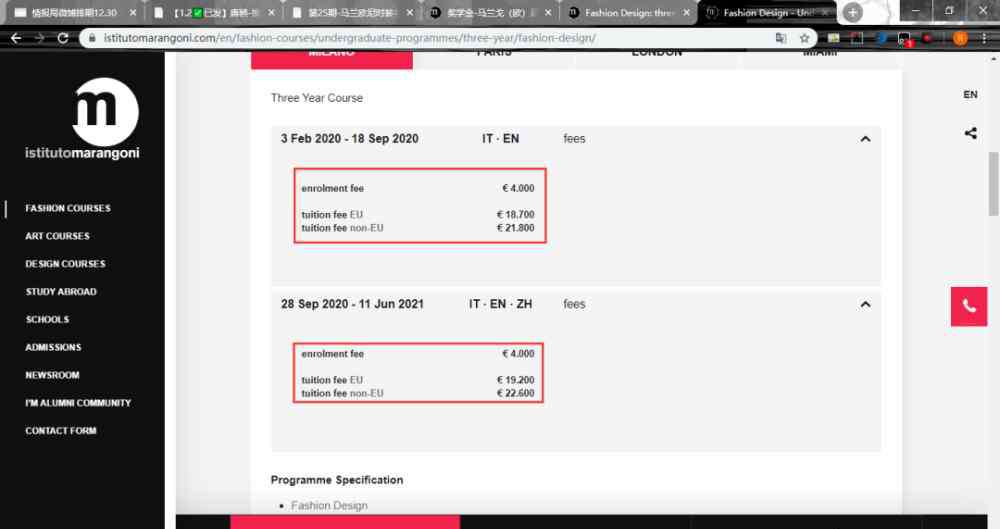Open ADMISSIONS in sidebar
1000x529 pixels.
[x=53, y=347]
